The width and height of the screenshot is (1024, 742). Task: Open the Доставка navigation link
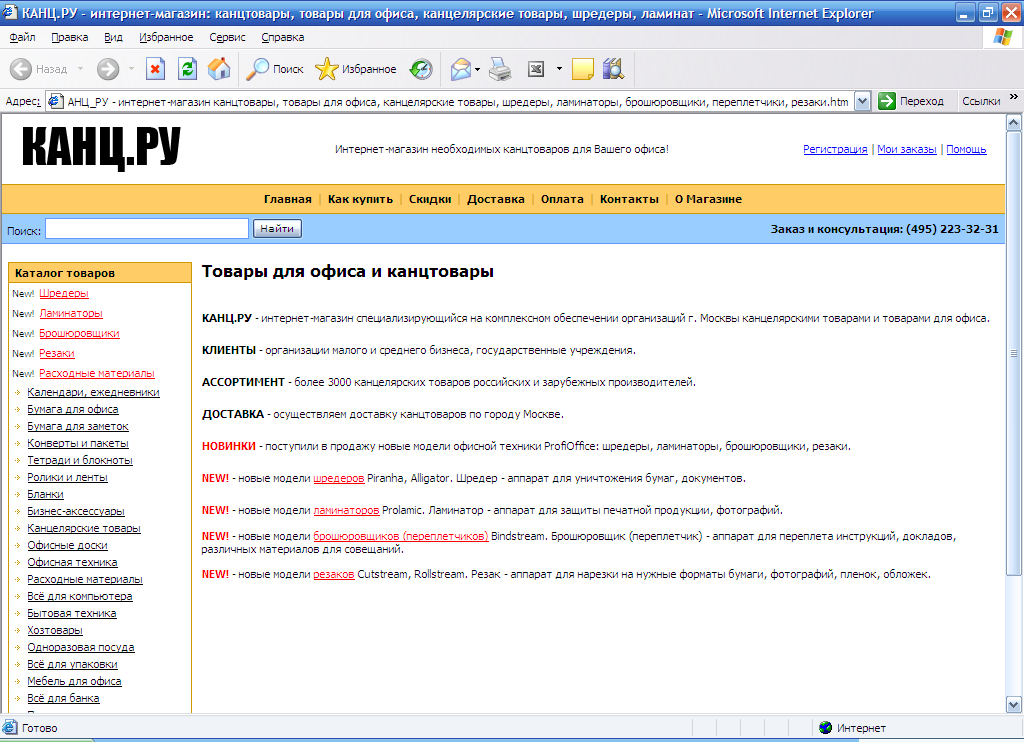(496, 199)
